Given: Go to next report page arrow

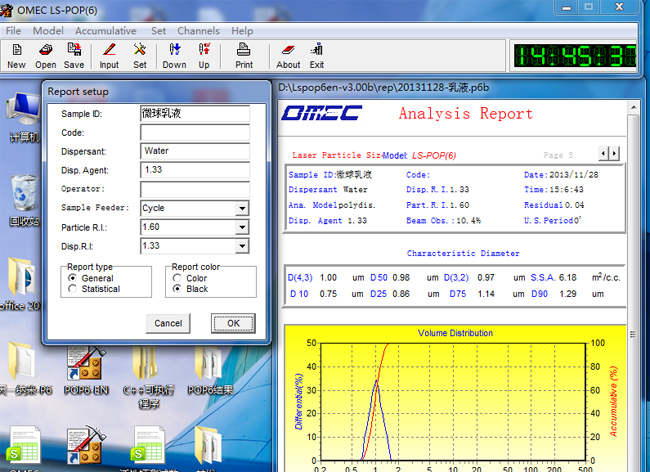Looking at the screenshot, I should click(x=614, y=154).
